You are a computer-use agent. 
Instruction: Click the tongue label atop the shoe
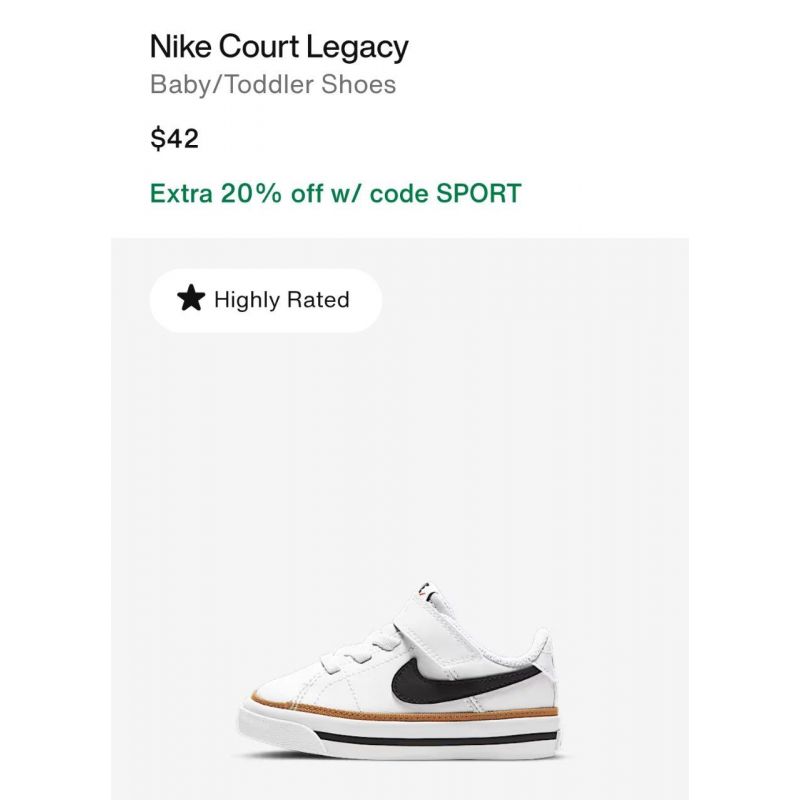pos(428,590)
